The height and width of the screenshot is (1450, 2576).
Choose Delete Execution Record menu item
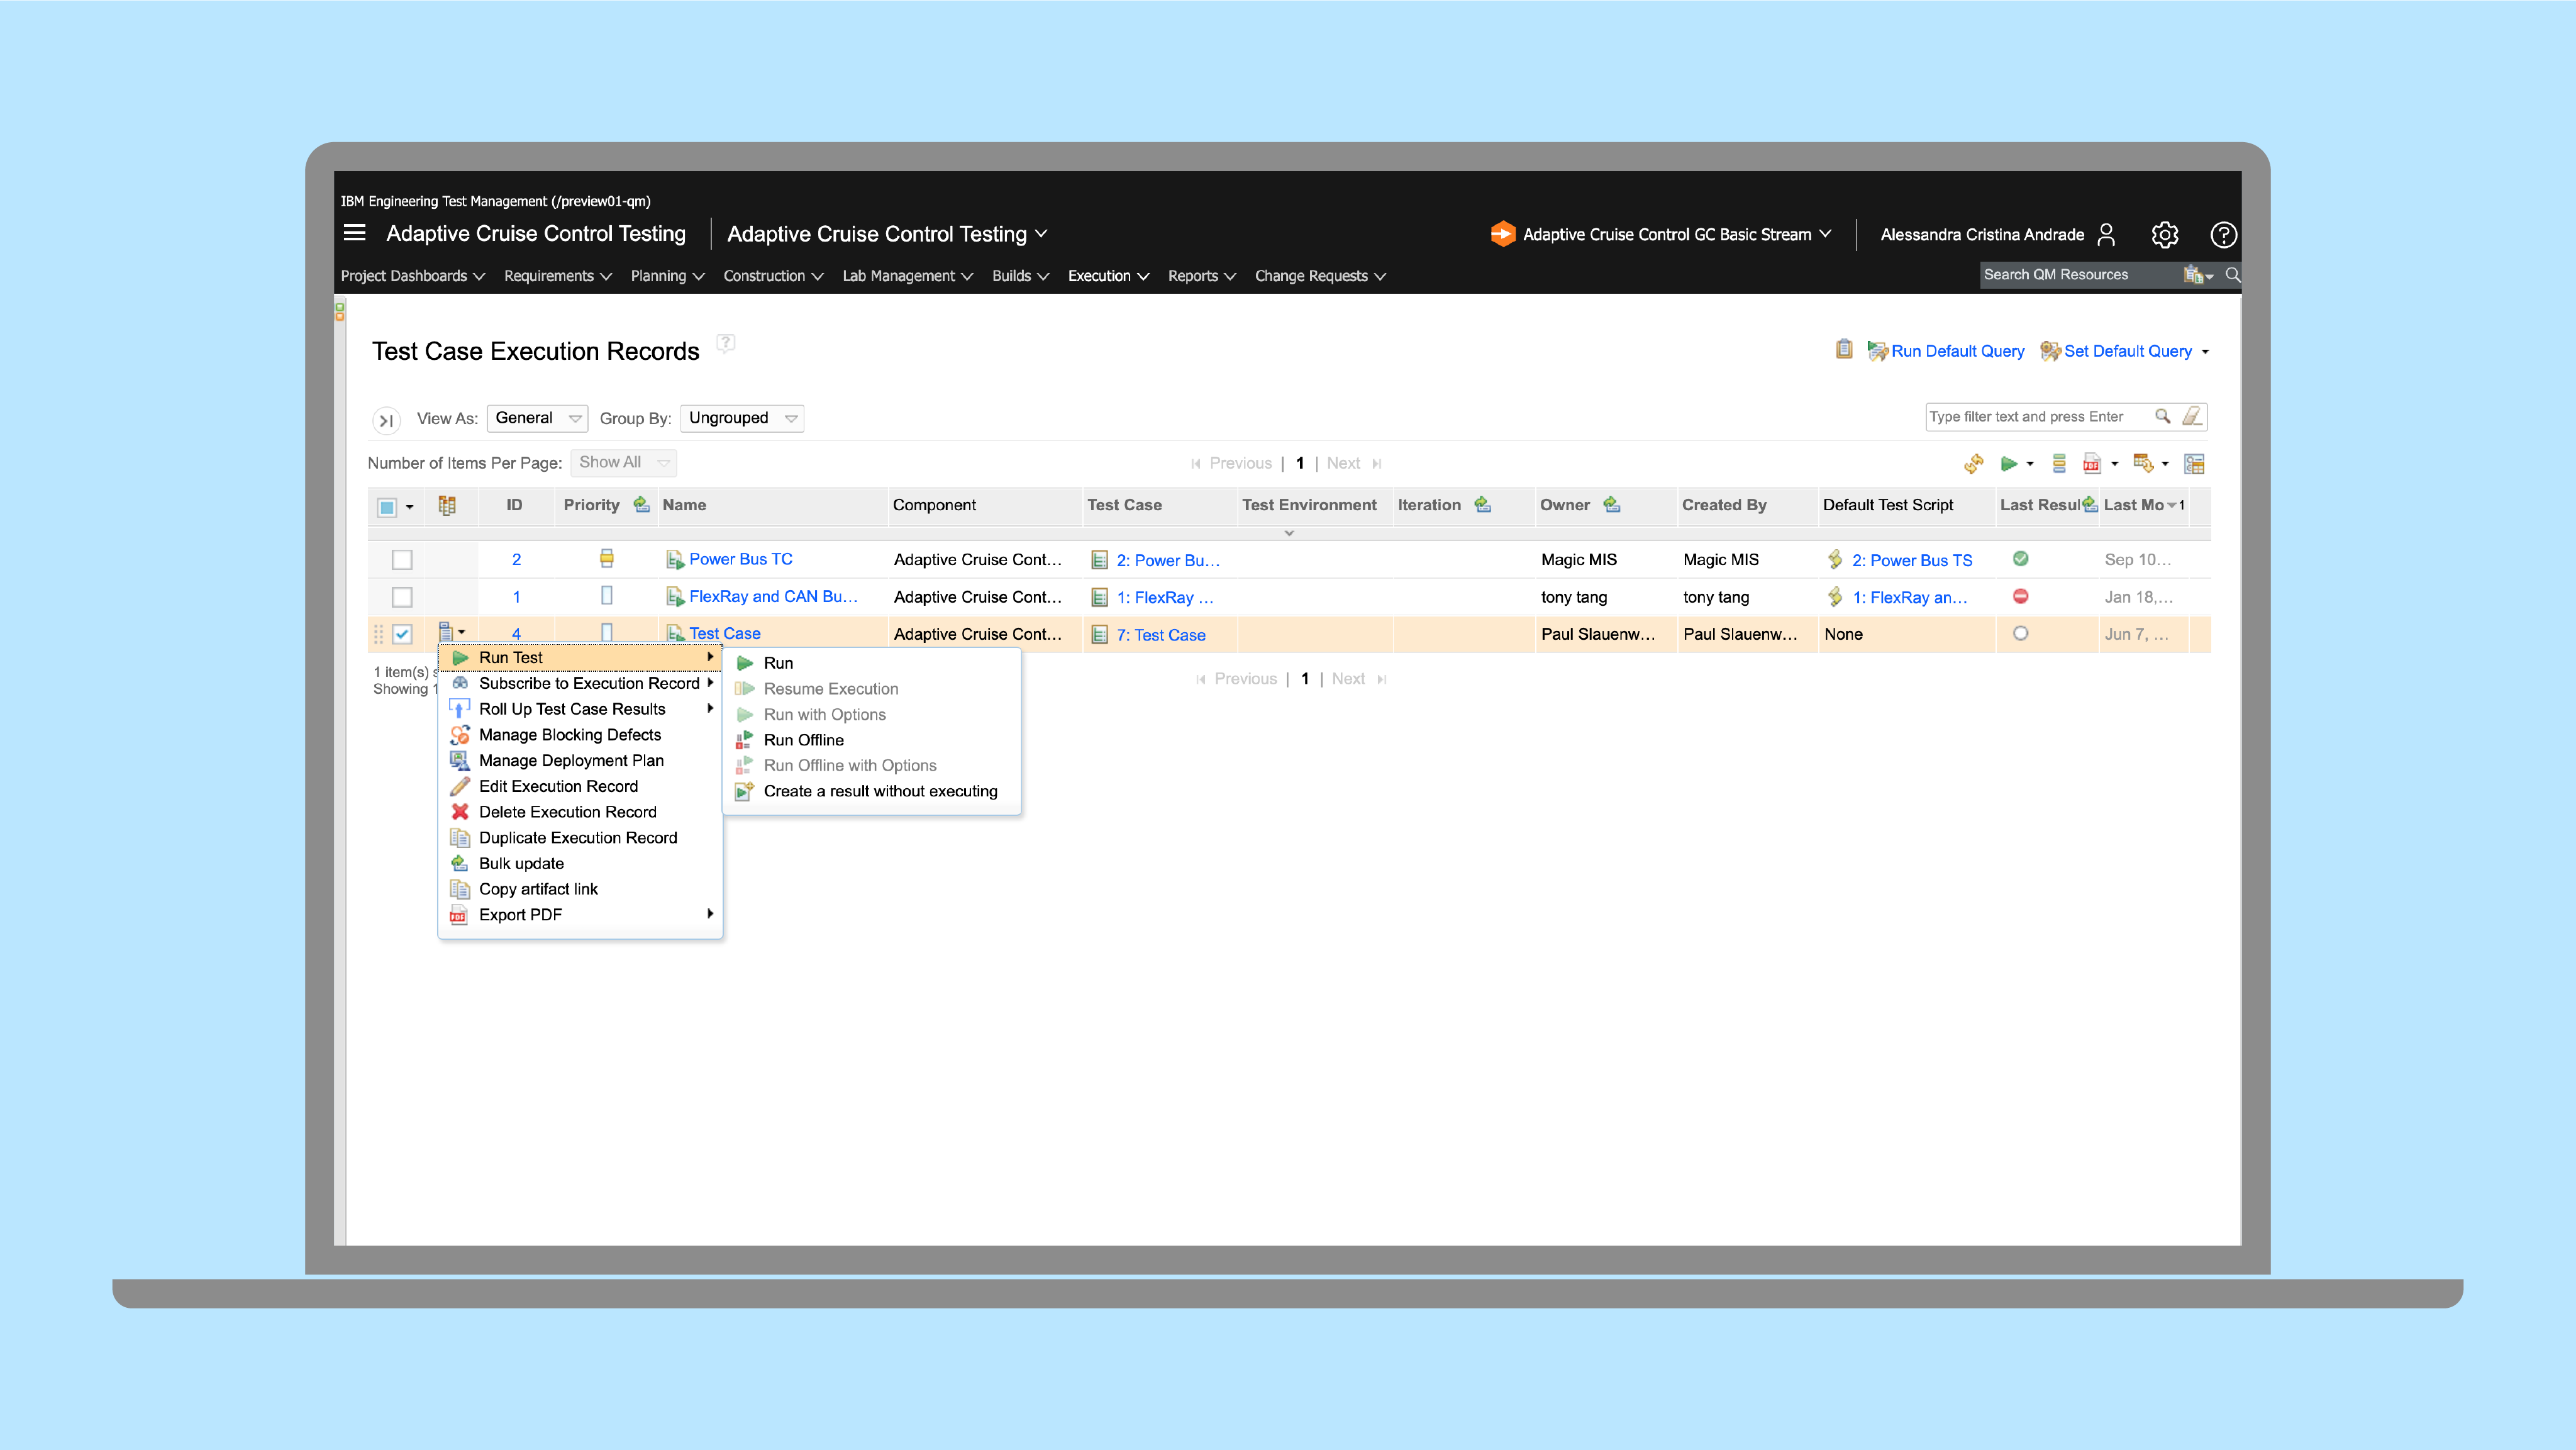pos(567,812)
